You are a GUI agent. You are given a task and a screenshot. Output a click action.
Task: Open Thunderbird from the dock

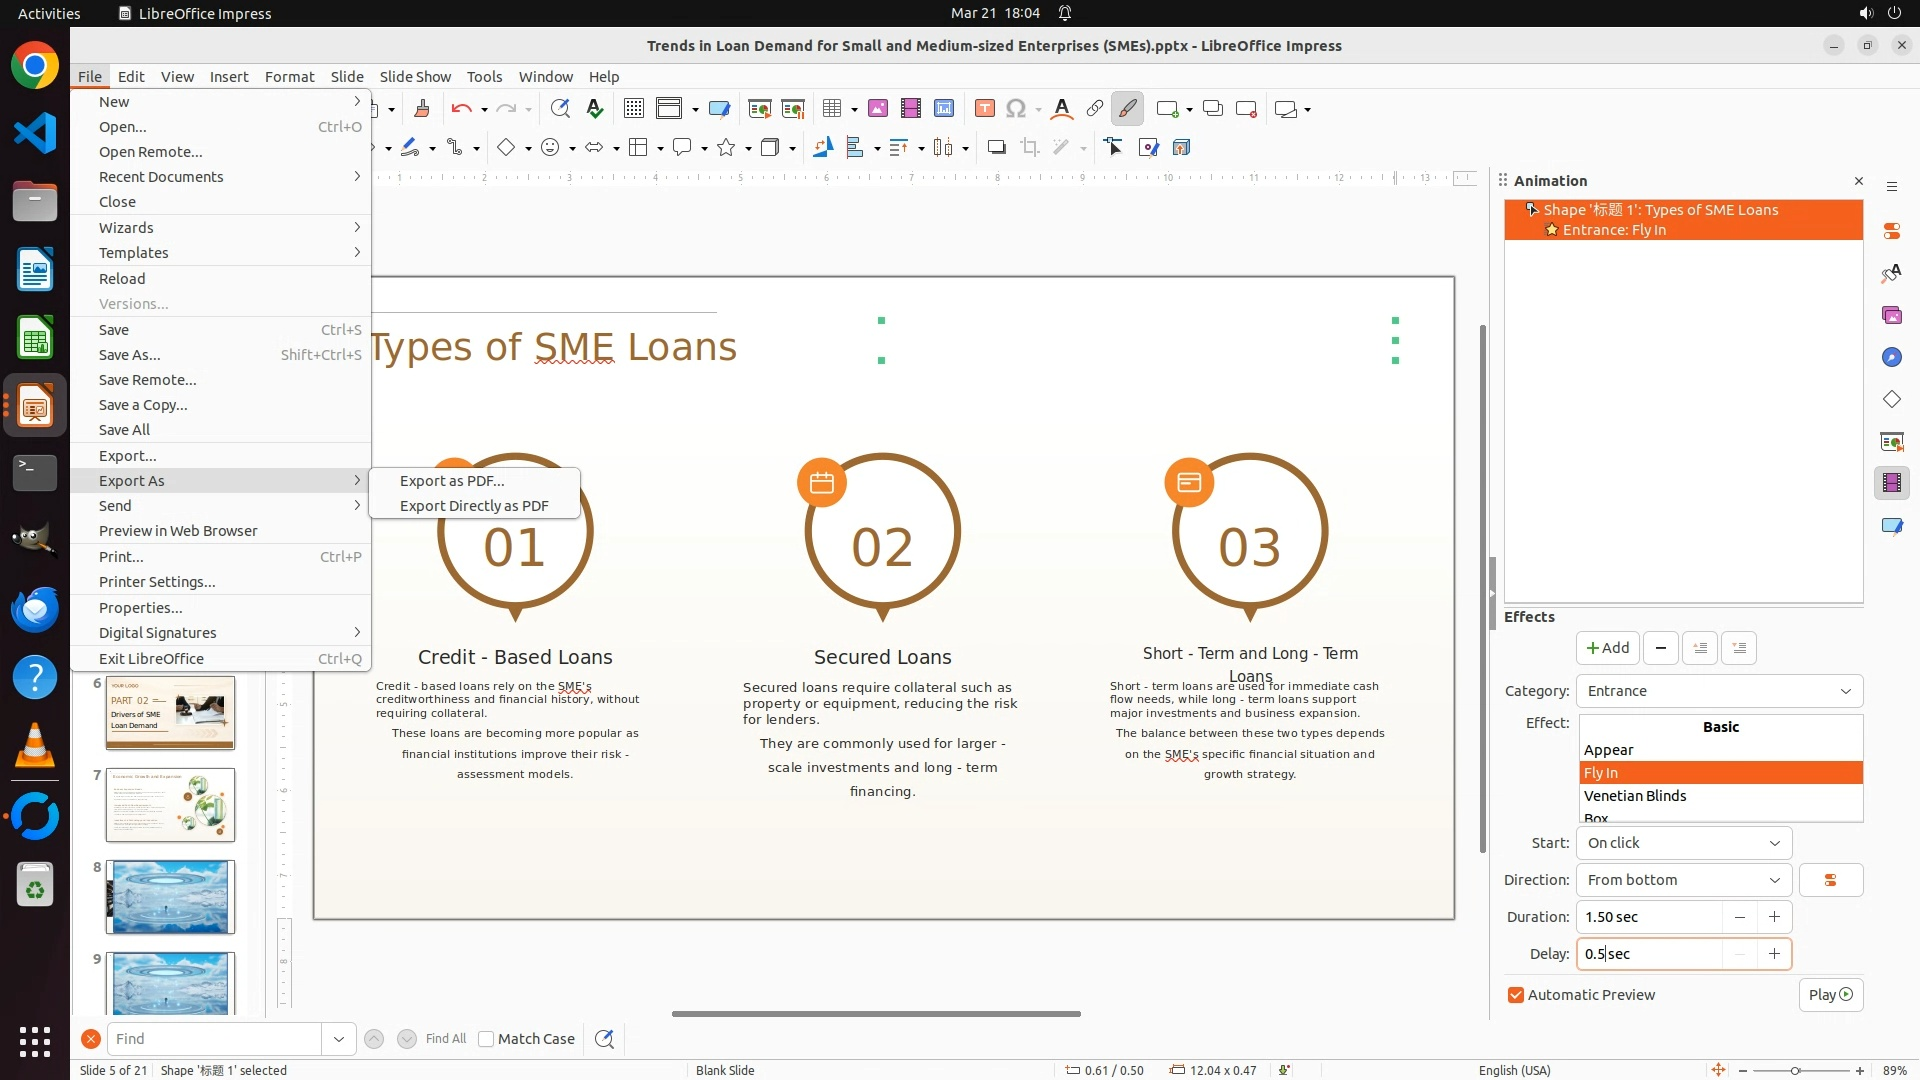35,610
